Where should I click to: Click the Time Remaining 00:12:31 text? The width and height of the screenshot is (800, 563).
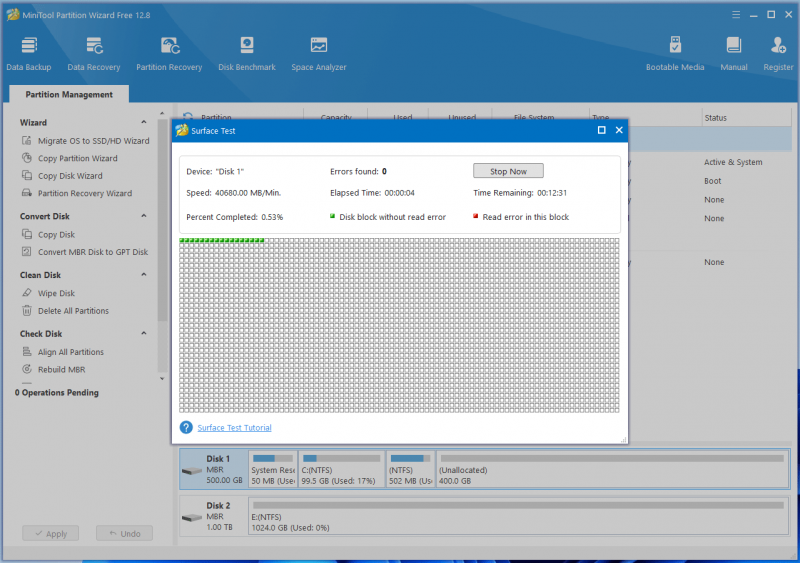(520, 193)
